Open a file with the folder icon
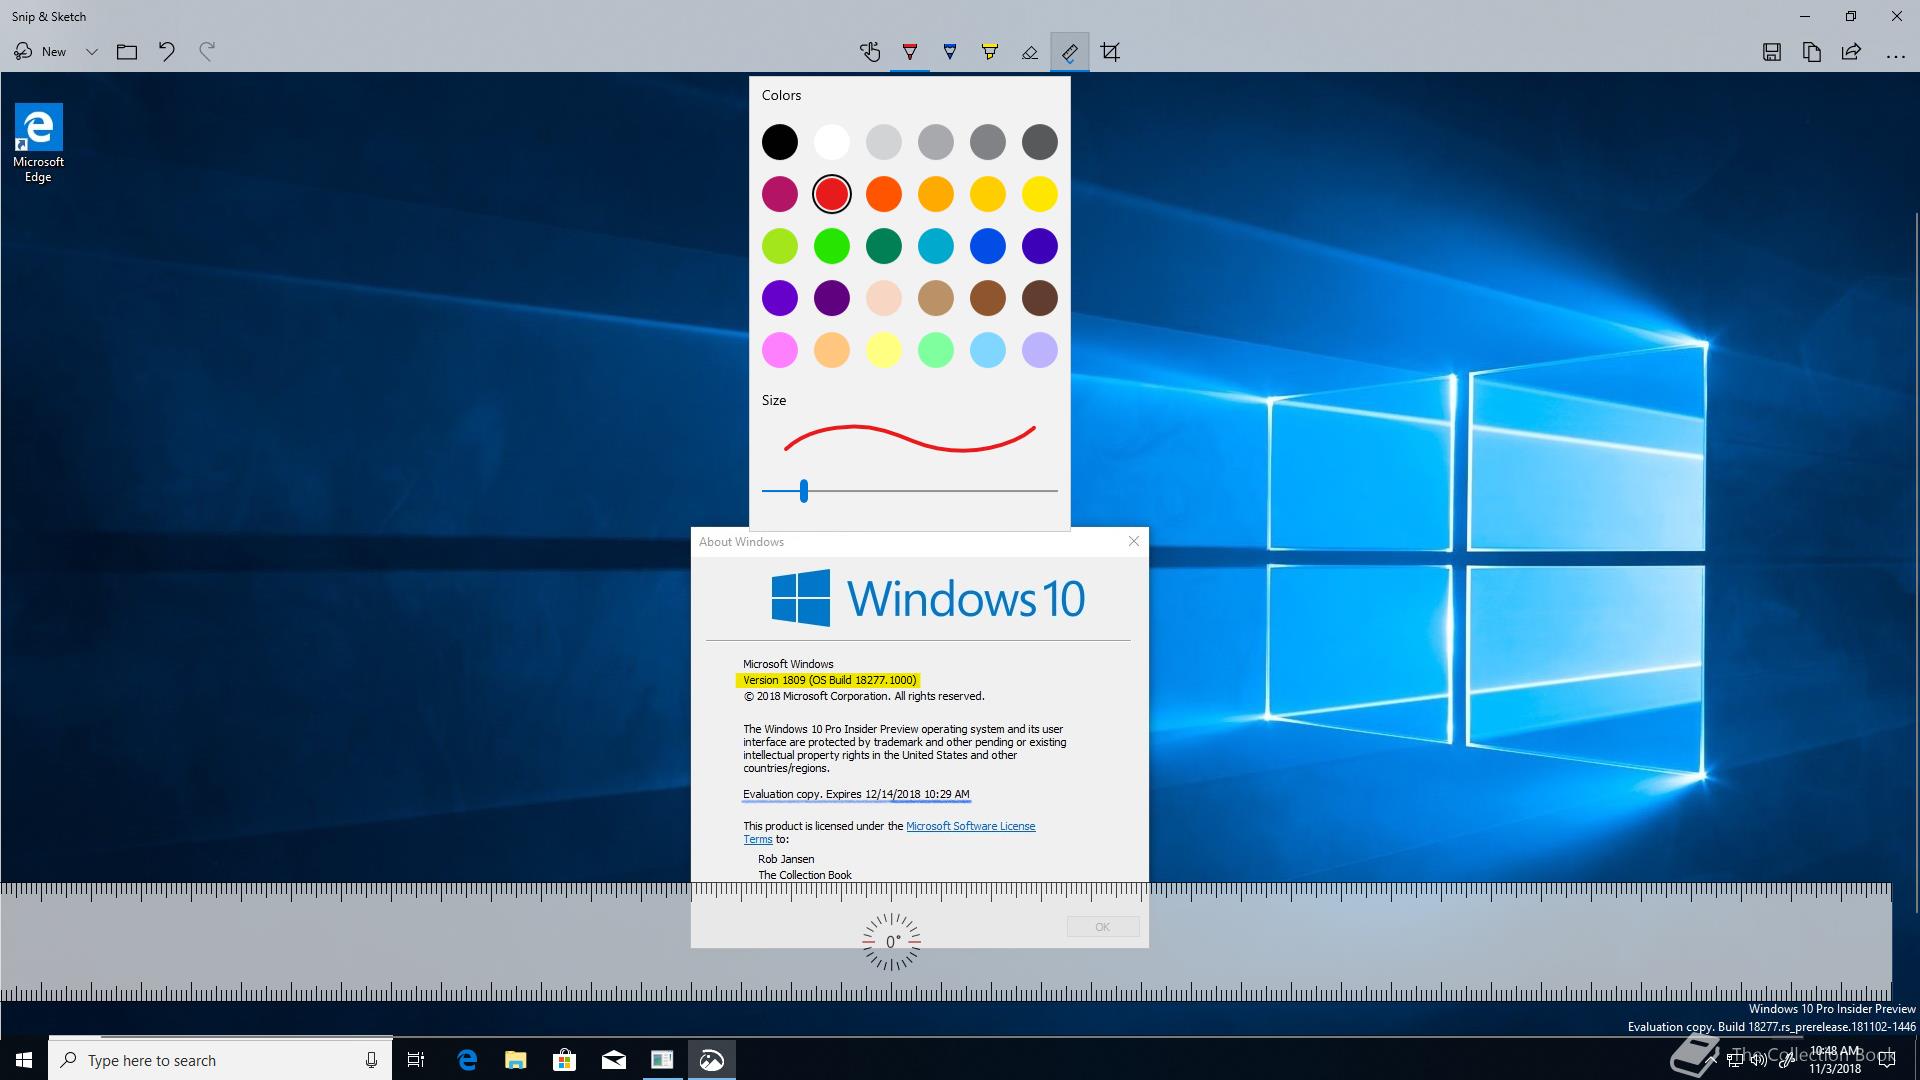The image size is (1920, 1080). (x=127, y=52)
